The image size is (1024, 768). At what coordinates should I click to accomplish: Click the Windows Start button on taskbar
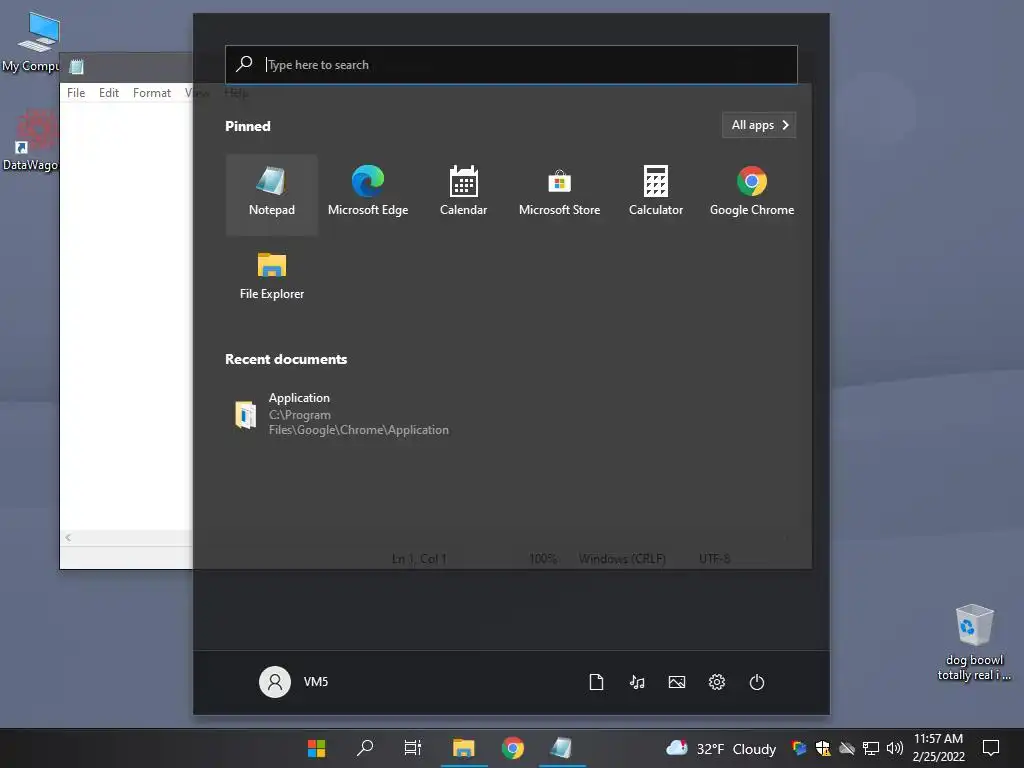pos(317,748)
